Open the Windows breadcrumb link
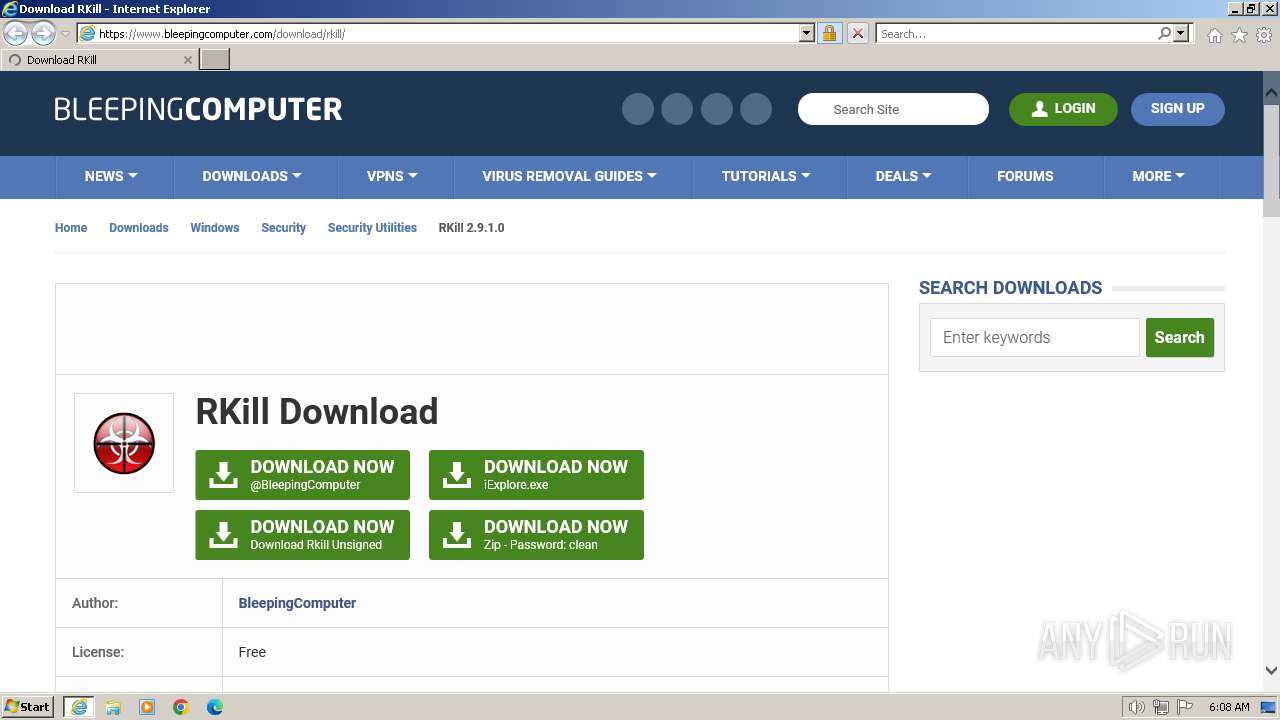 pyautogui.click(x=215, y=228)
